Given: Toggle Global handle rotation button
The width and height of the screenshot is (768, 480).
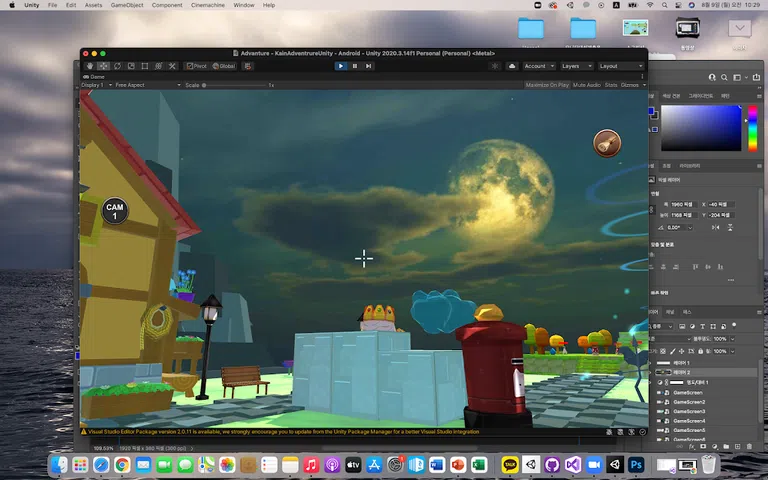Looking at the screenshot, I should [223, 66].
